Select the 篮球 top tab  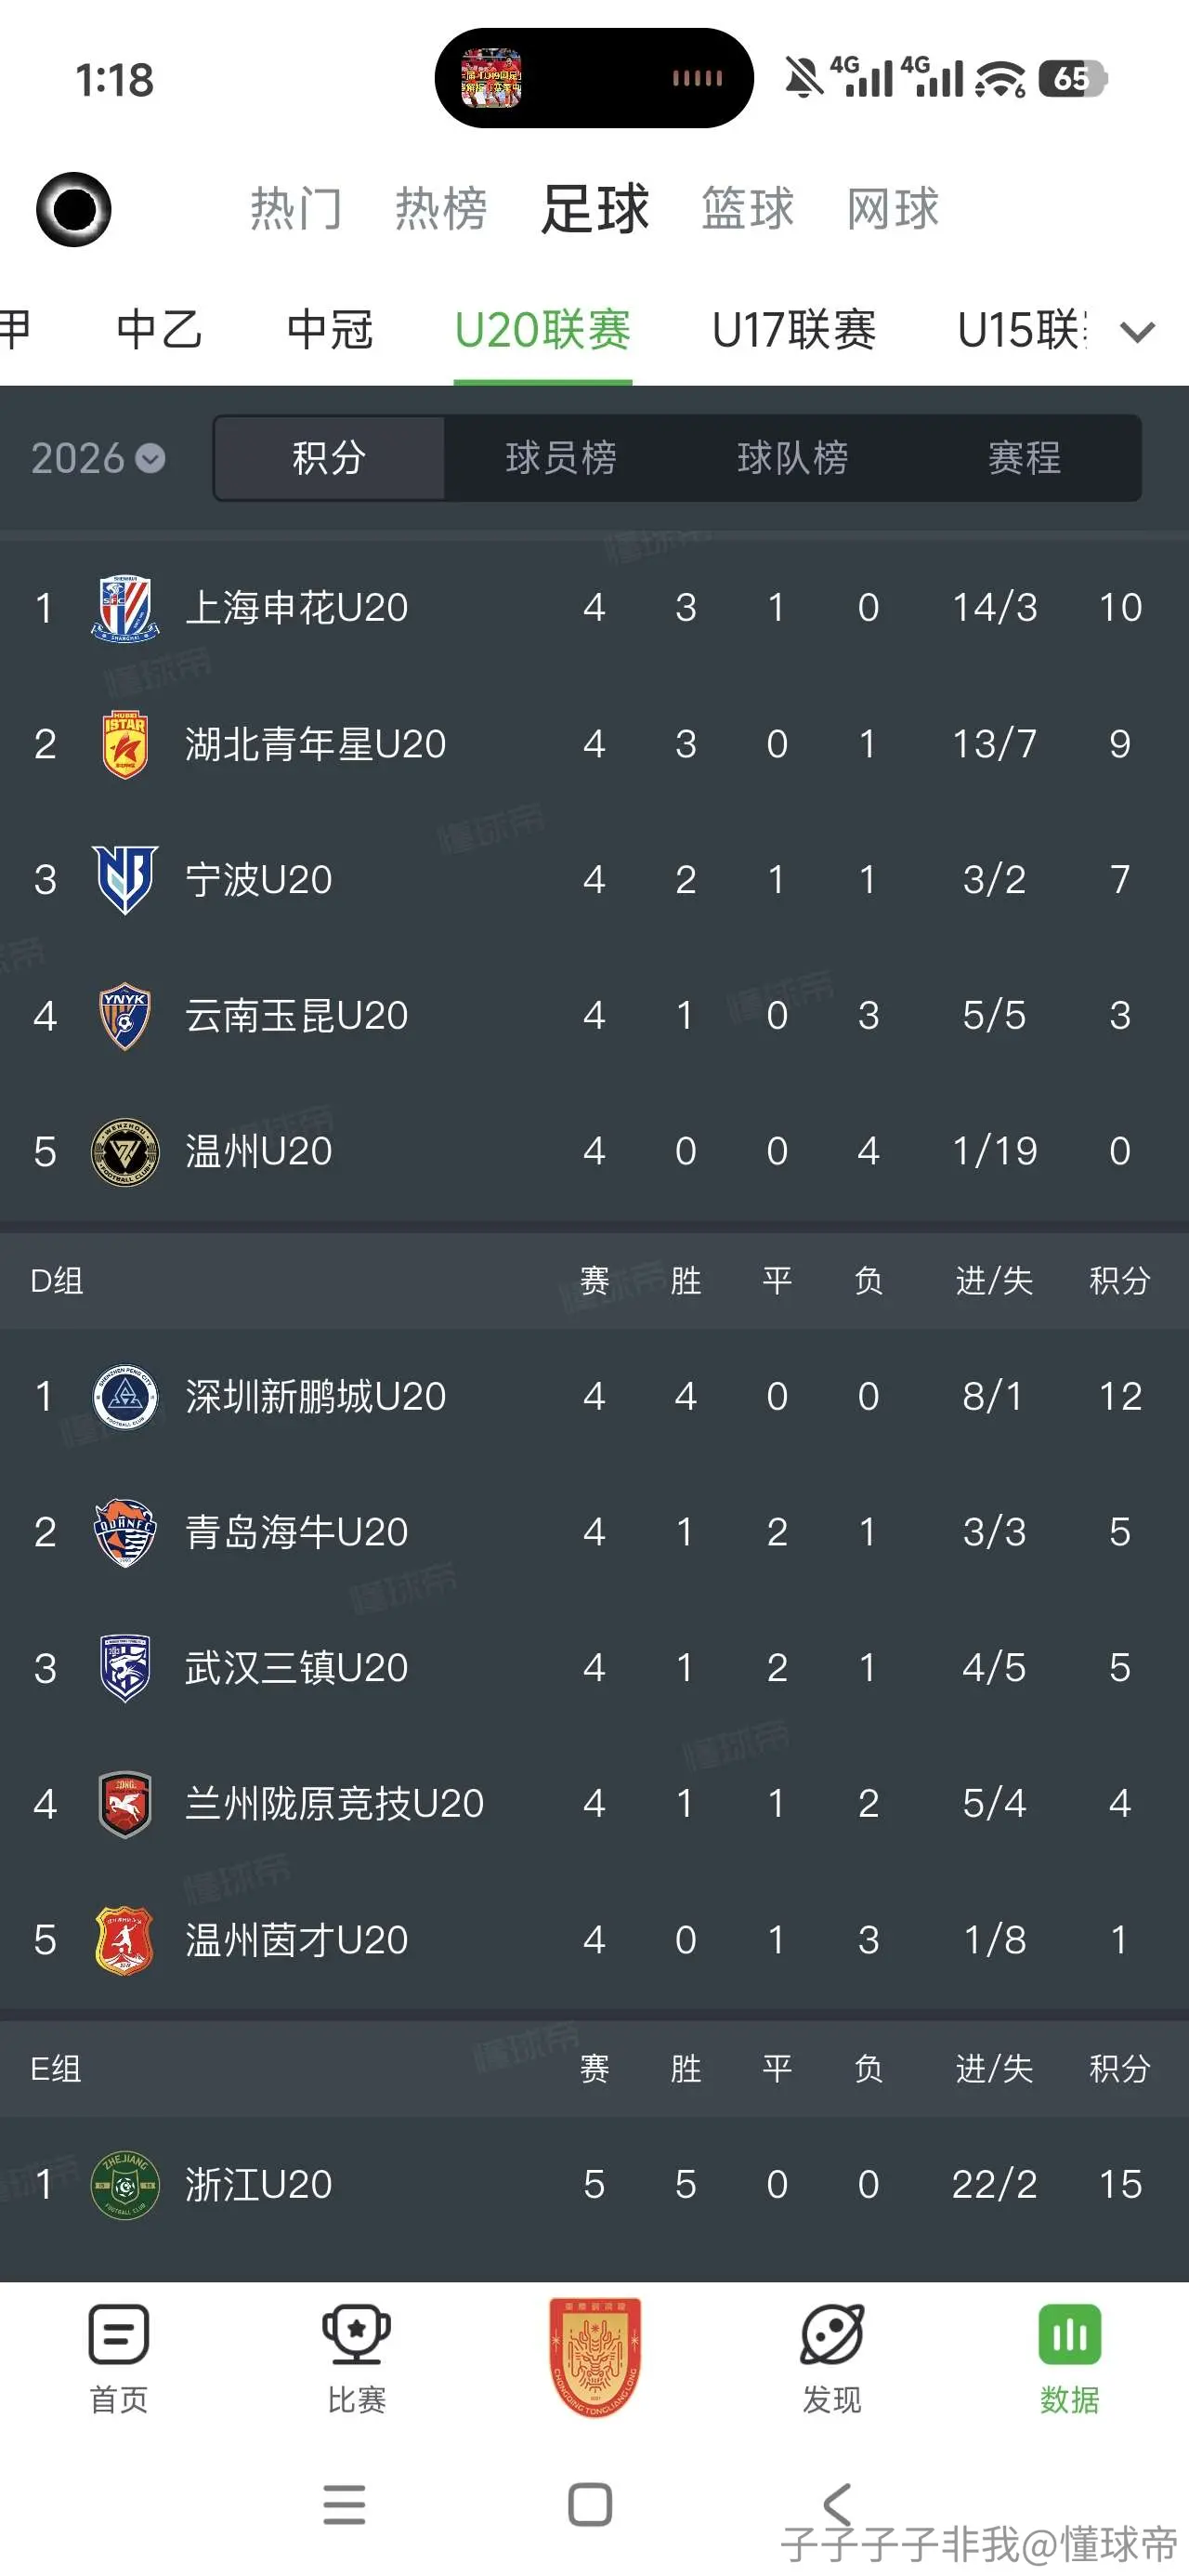click(748, 209)
